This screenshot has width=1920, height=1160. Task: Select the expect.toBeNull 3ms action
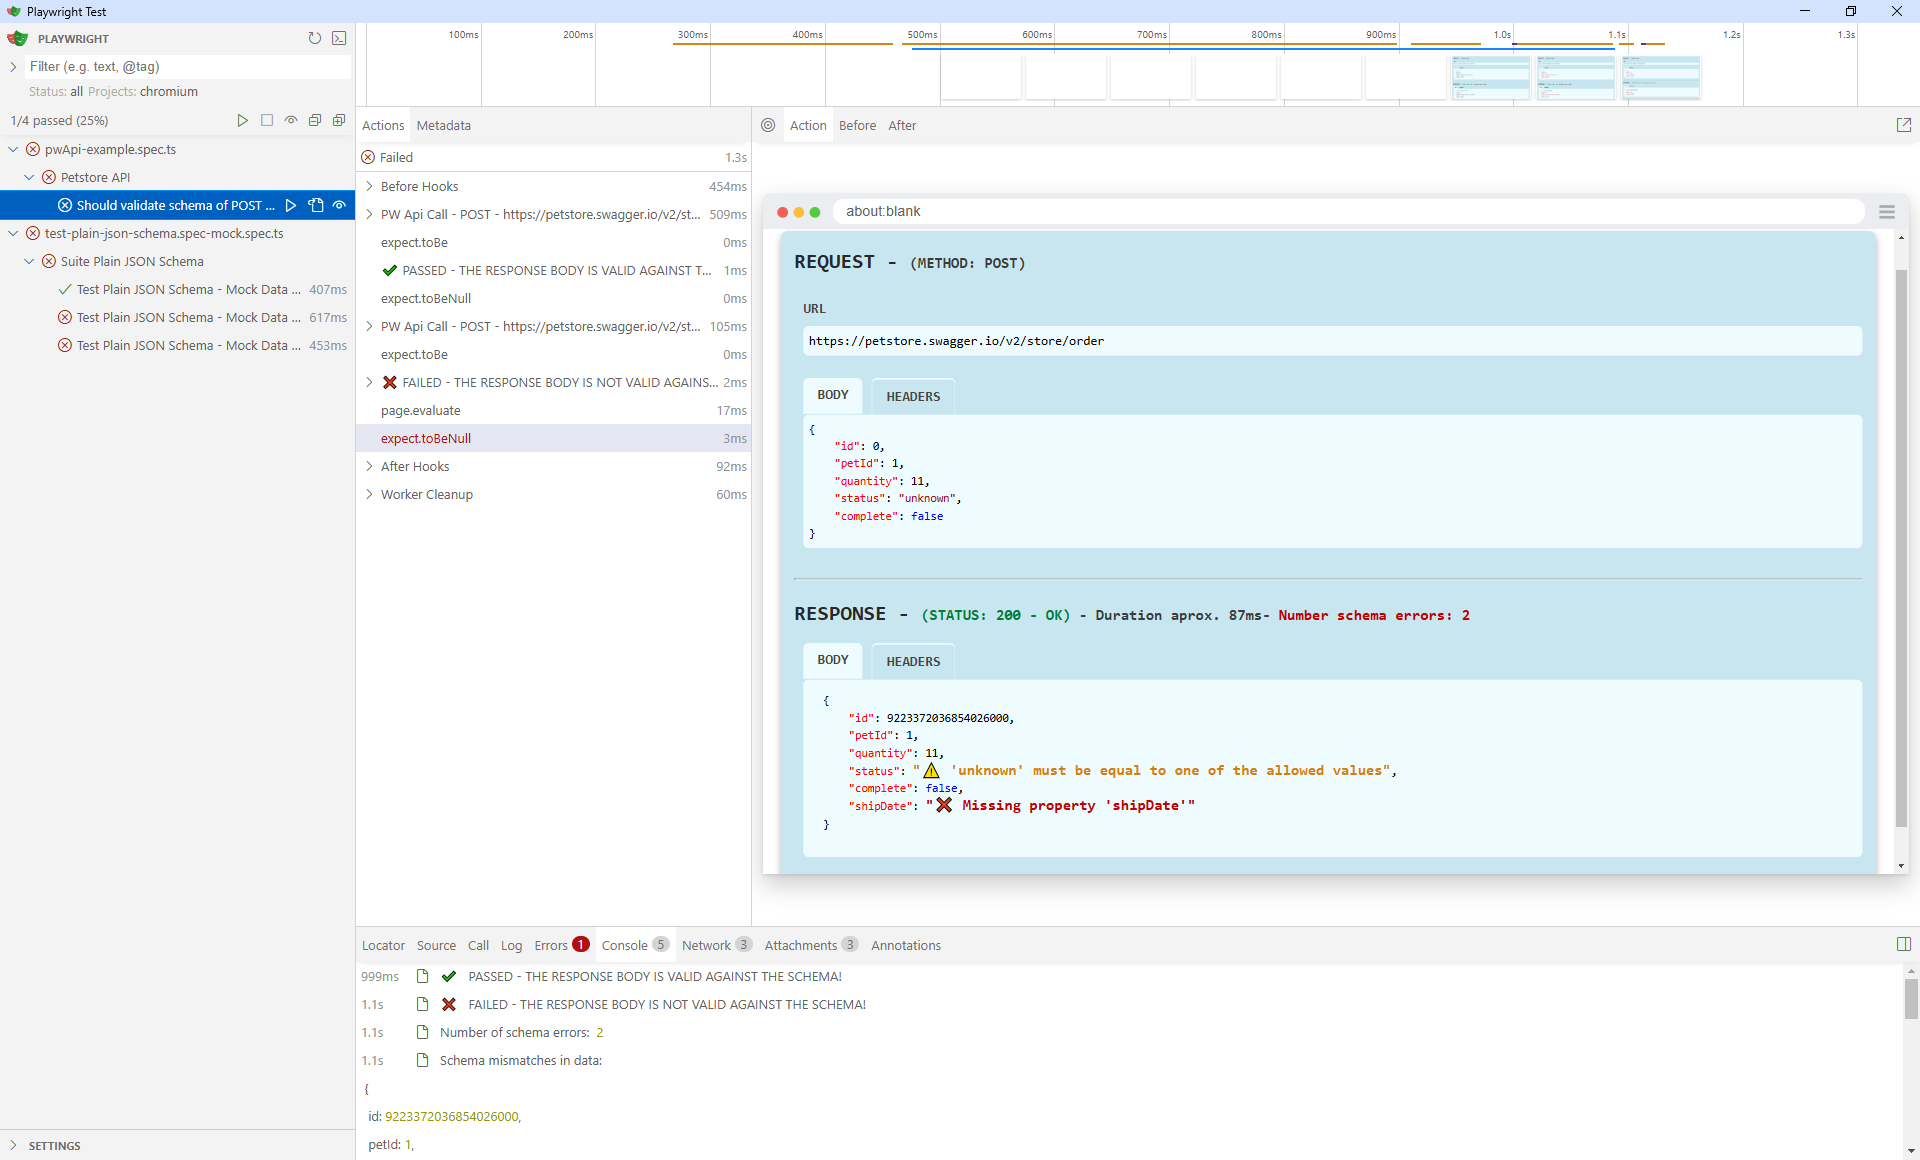click(554, 438)
